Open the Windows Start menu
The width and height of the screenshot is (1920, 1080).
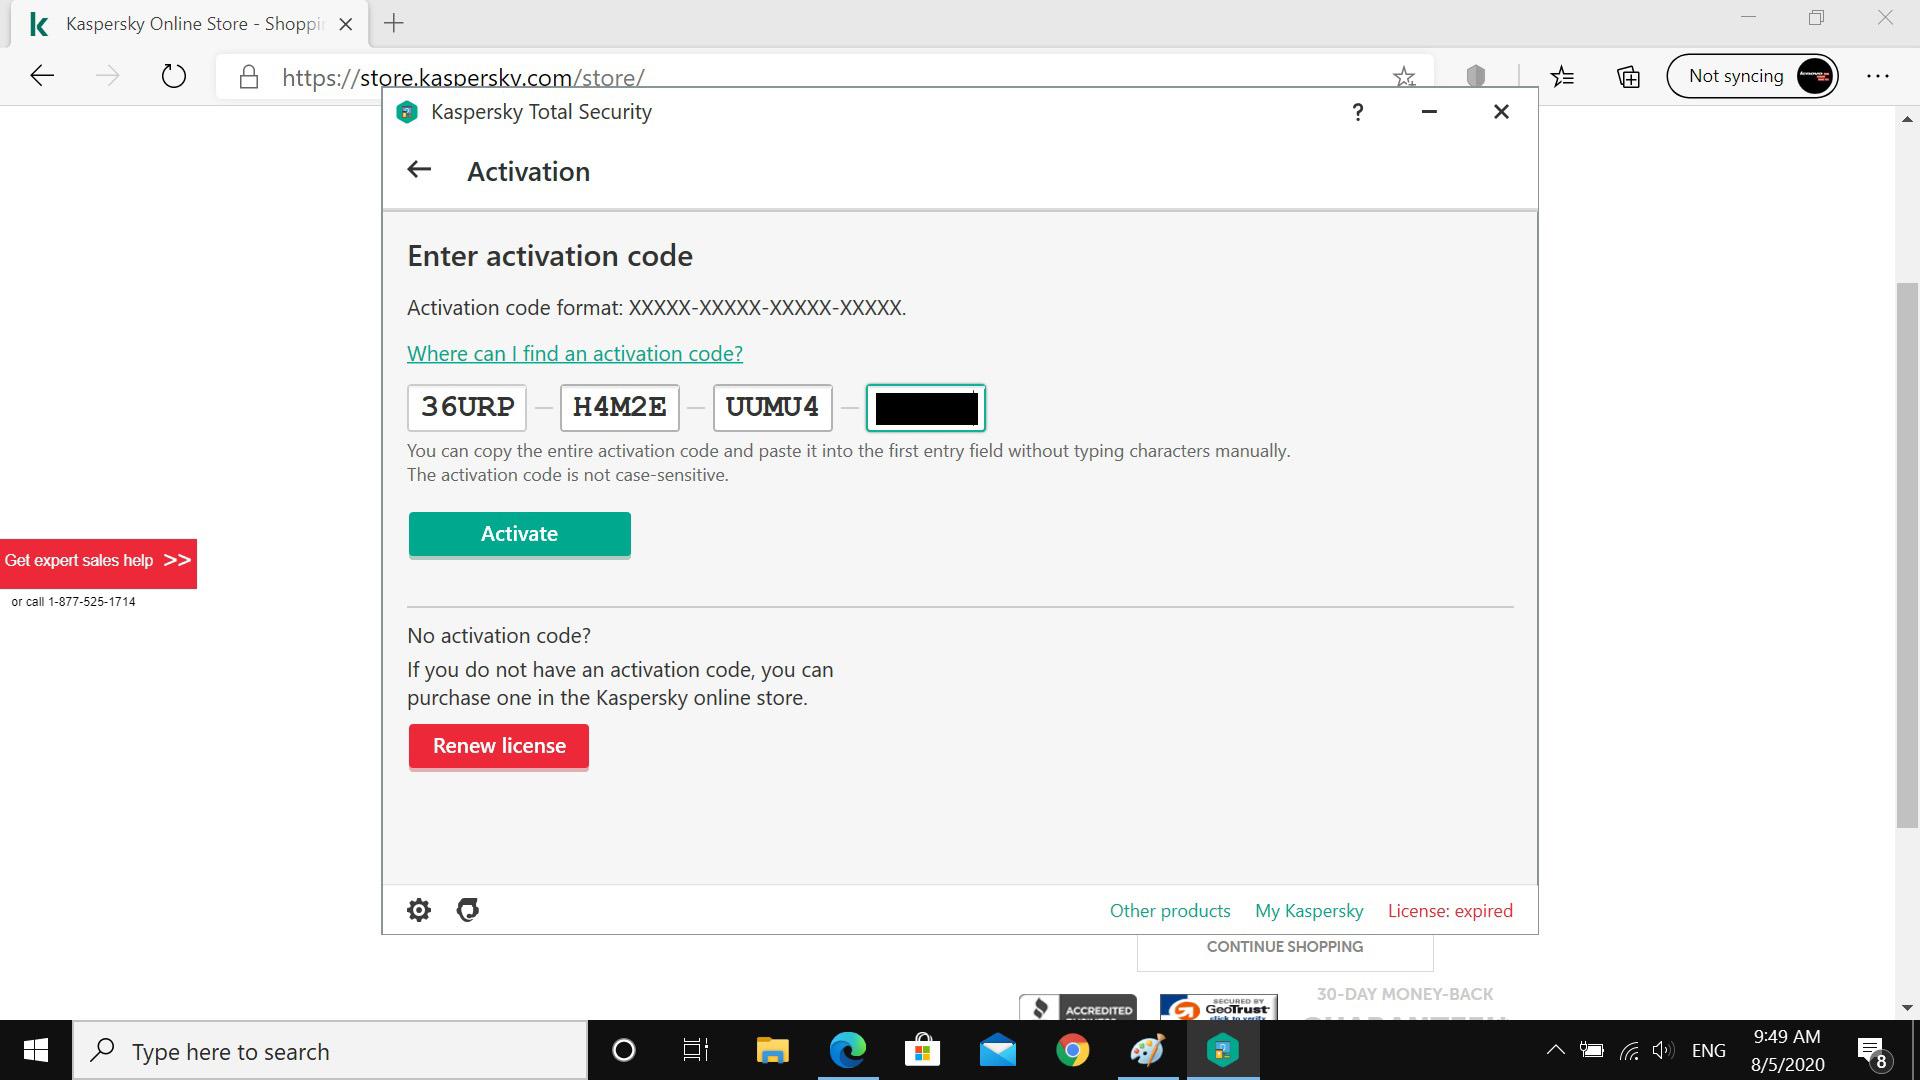coord(36,1050)
